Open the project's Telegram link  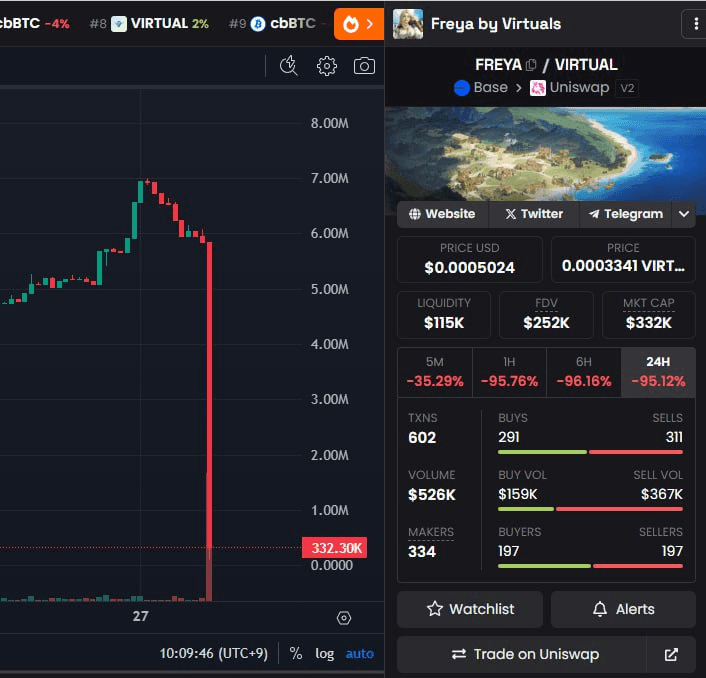click(x=625, y=214)
